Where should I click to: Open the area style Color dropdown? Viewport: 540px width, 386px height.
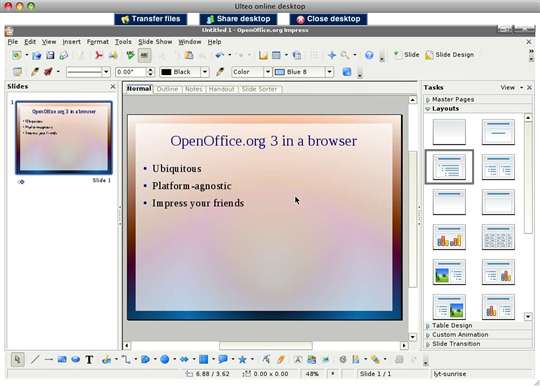point(268,72)
